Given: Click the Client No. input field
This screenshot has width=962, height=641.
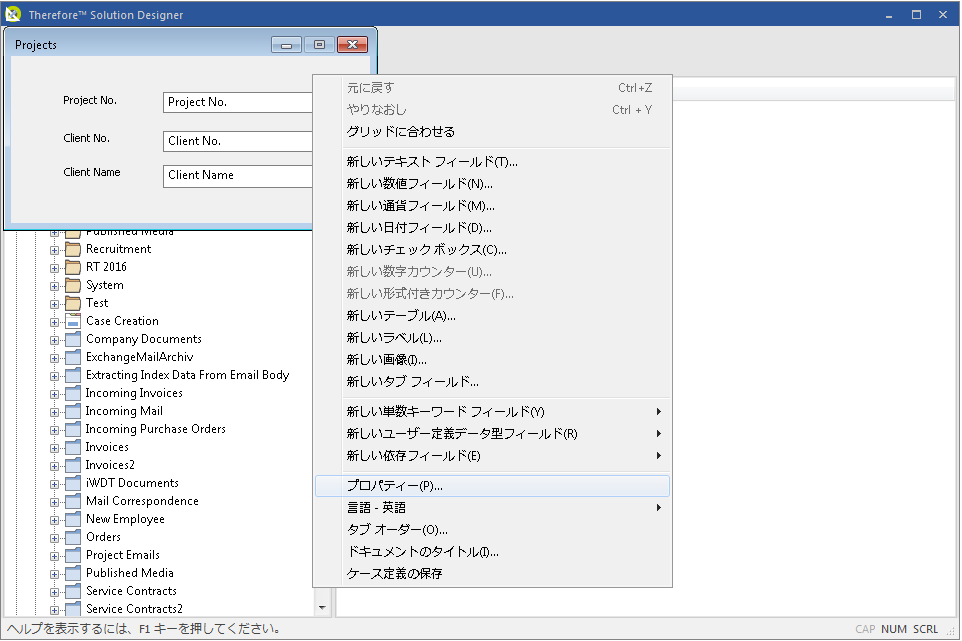Looking at the screenshot, I should 238,141.
